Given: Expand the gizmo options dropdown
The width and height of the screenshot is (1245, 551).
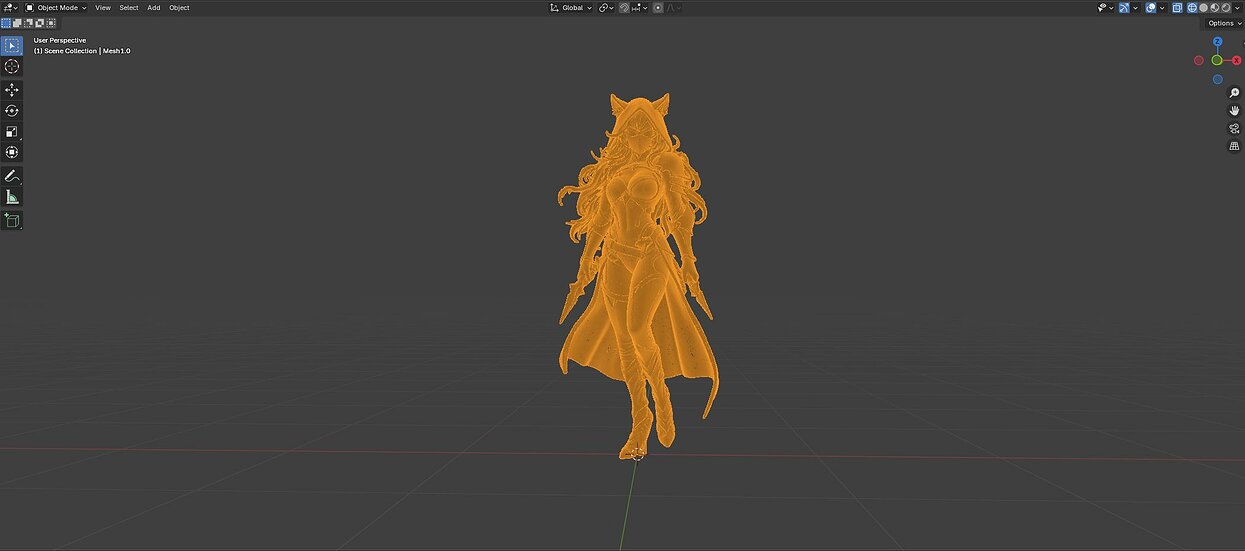Looking at the screenshot, I should [1136, 8].
